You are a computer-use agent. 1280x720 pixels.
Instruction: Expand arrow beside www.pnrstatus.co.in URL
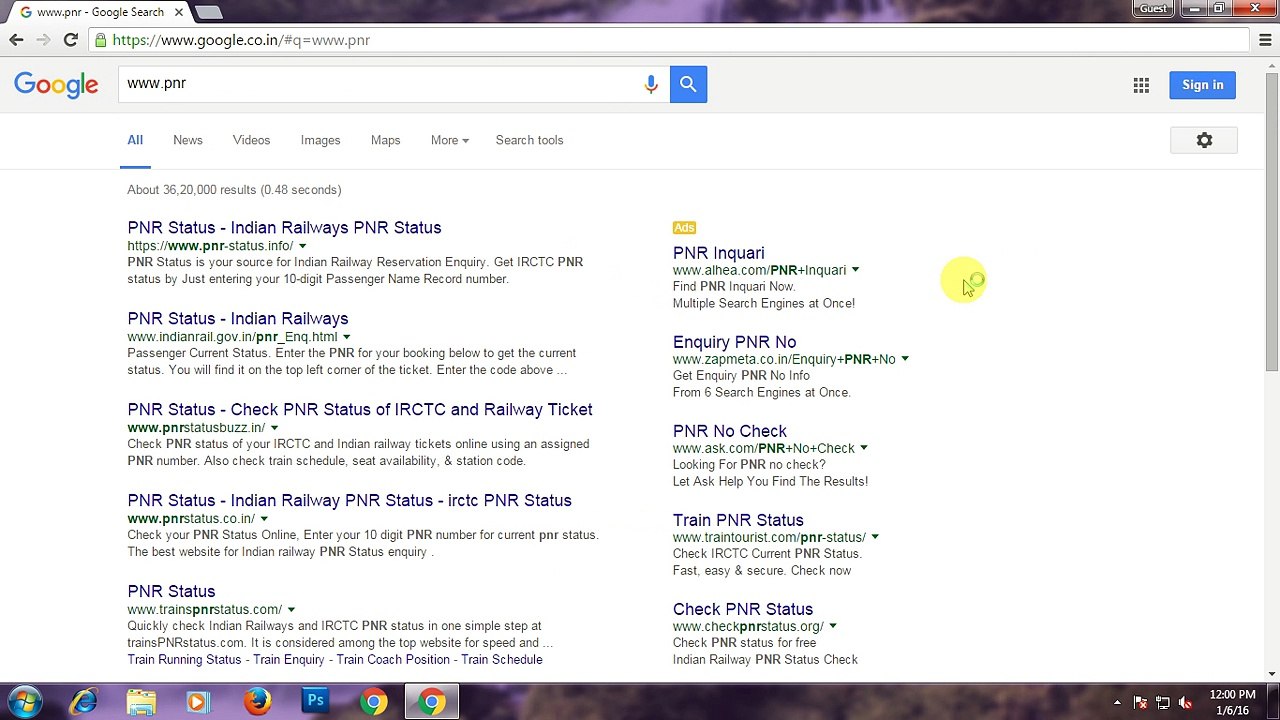click(264, 519)
